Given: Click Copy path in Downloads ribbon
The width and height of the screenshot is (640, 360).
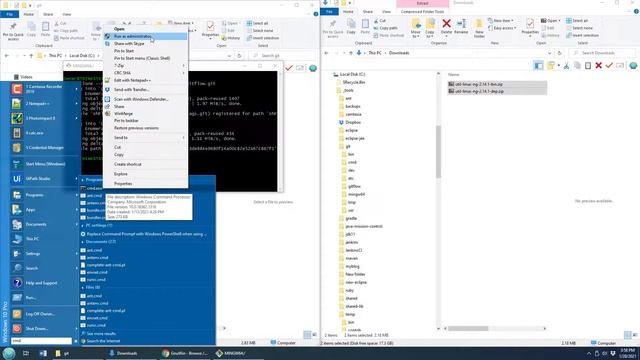Looking at the screenshot, I should (x=385, y=28).
